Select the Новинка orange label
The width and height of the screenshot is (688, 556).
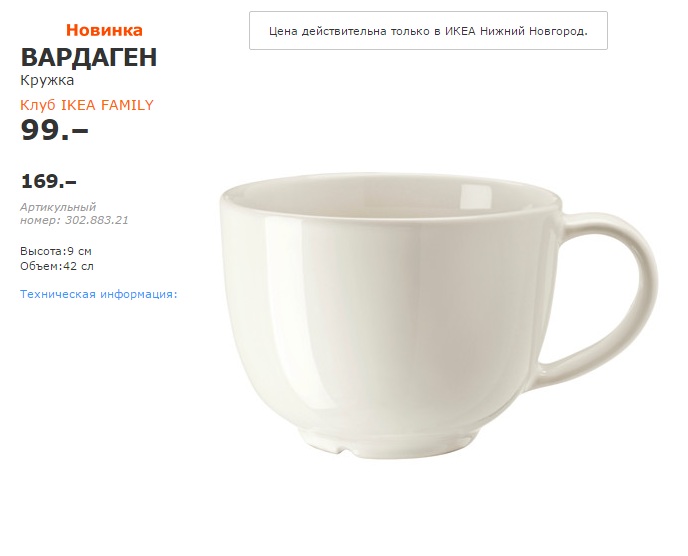[x=104, y=30]
